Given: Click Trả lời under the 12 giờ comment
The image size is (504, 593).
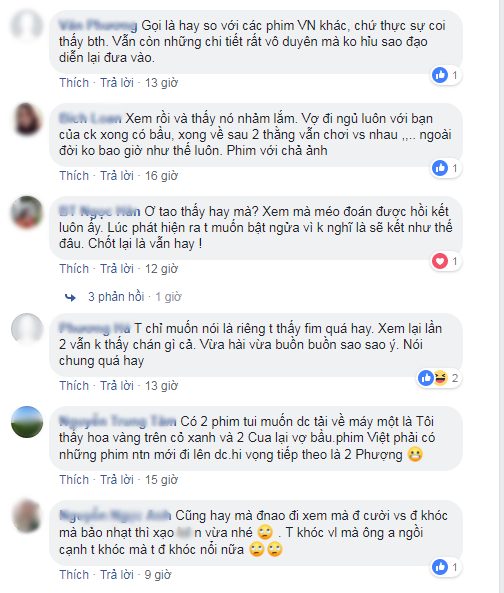Looking at the screenshot, I should click(117, 269).
